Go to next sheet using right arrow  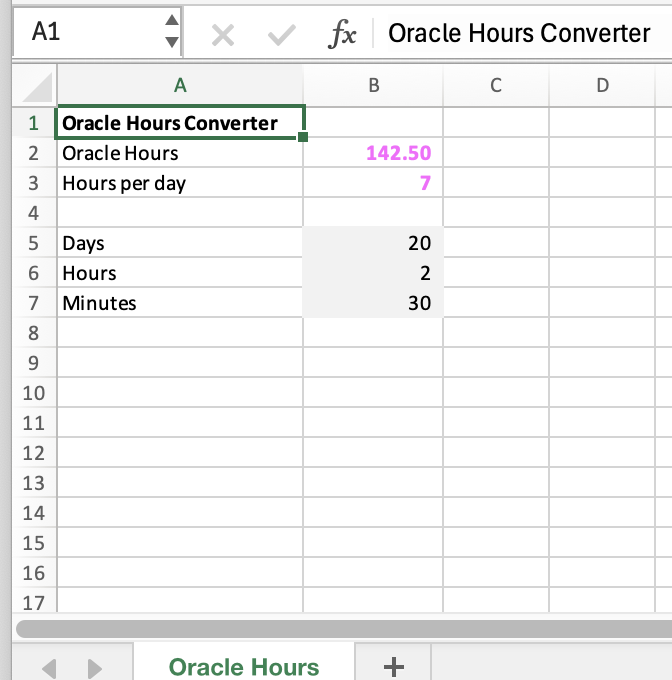tap(95, 667)
